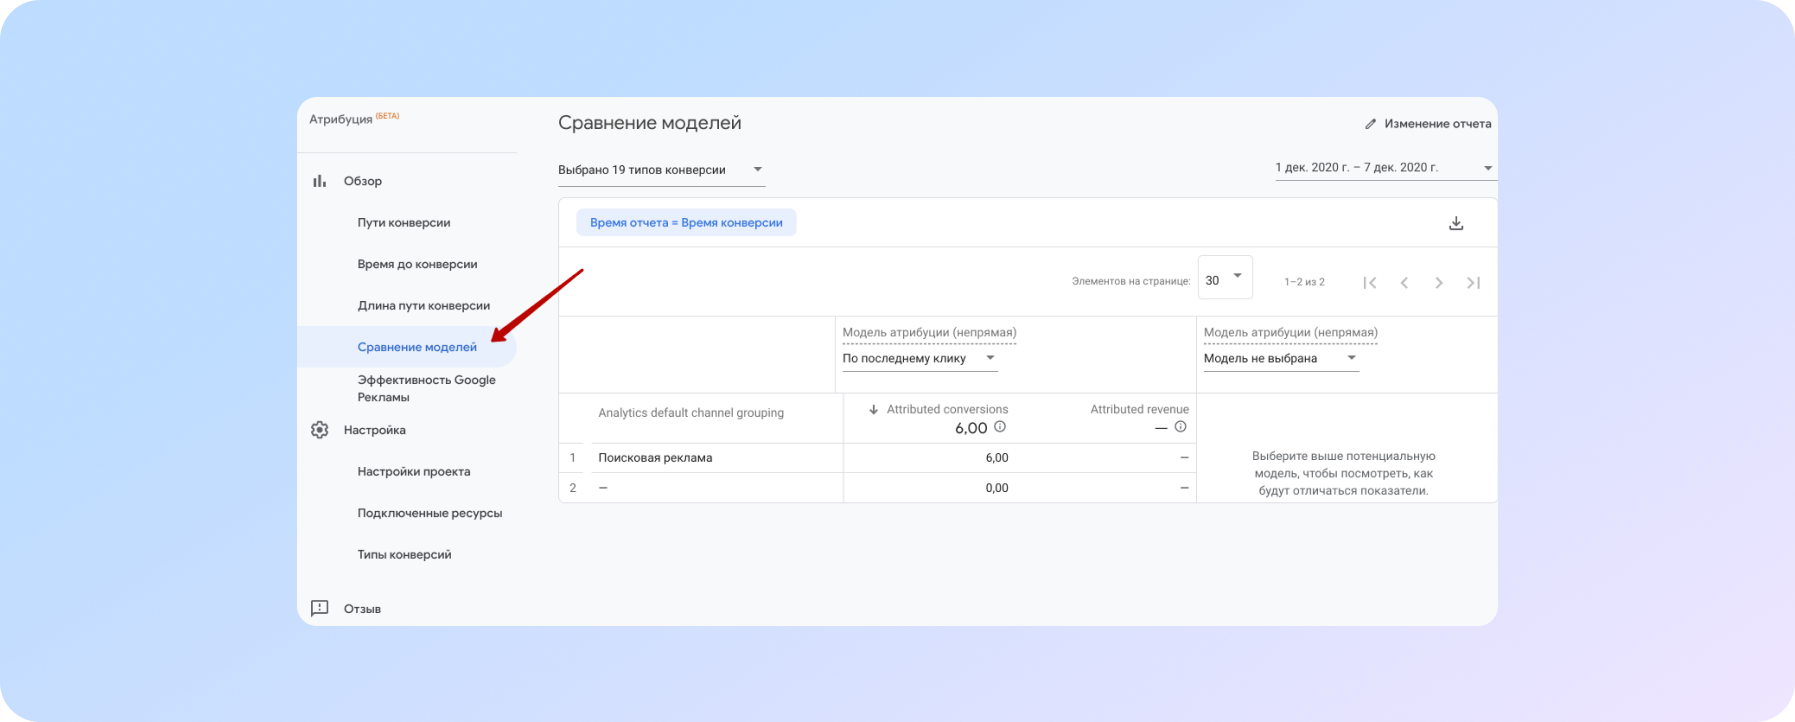Go to first page of table

[x=1370, y=283]
